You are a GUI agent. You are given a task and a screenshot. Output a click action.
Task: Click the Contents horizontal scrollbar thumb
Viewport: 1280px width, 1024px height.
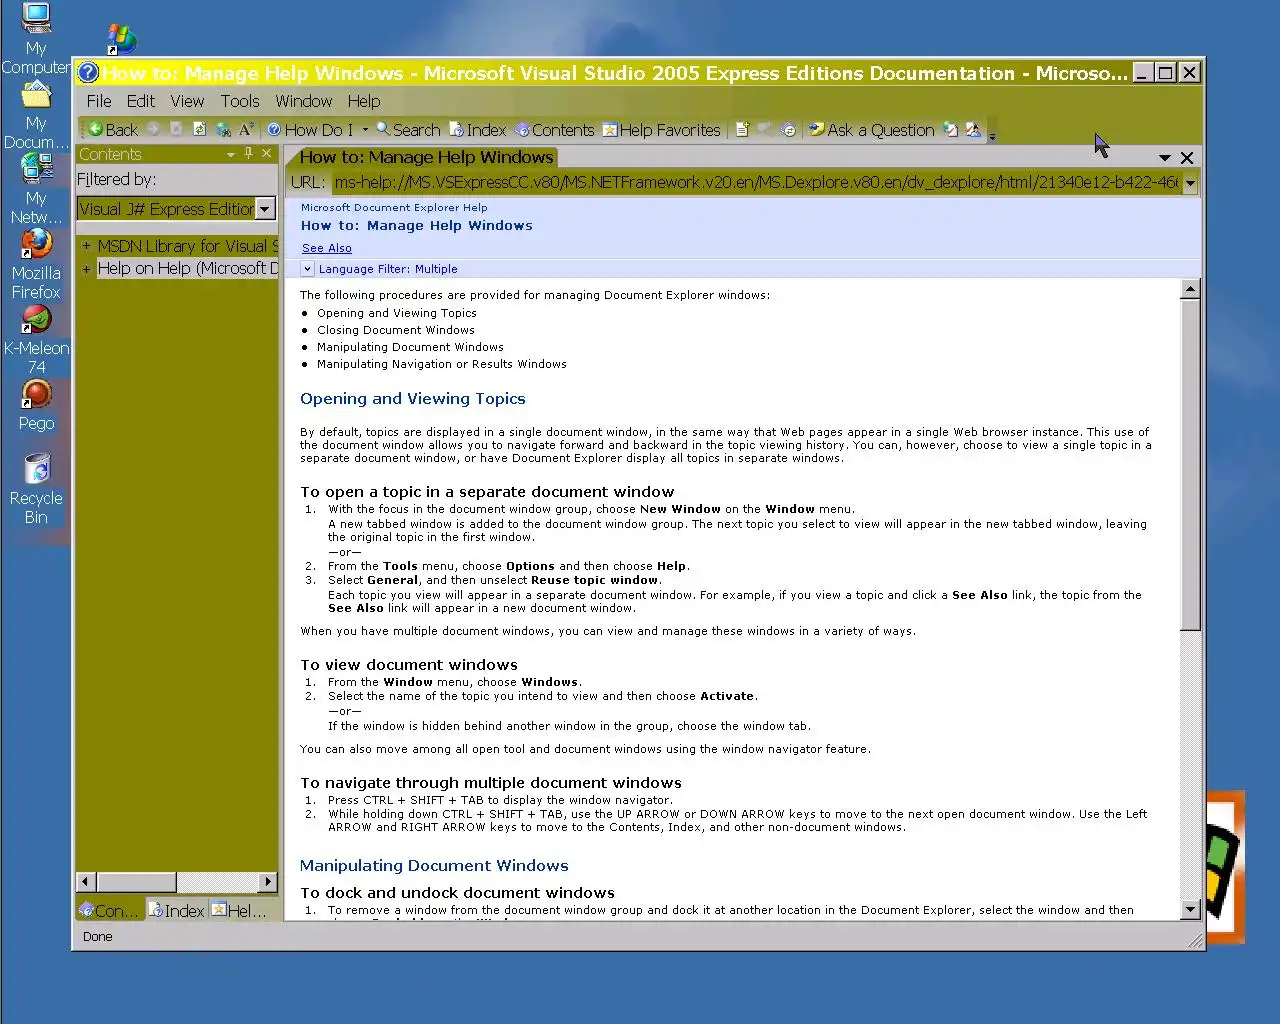click(137, 882)
